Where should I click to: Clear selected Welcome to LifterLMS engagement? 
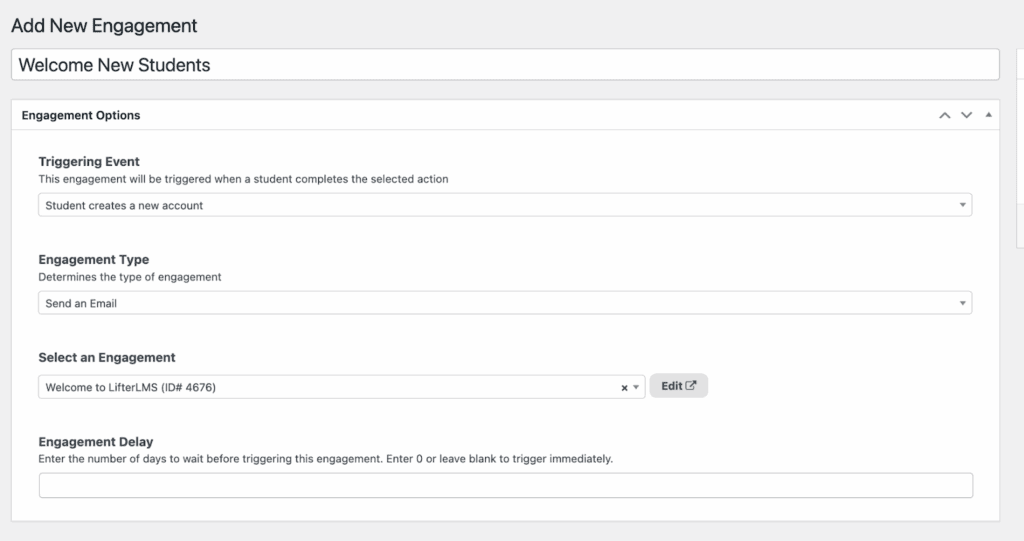point(624,387)
